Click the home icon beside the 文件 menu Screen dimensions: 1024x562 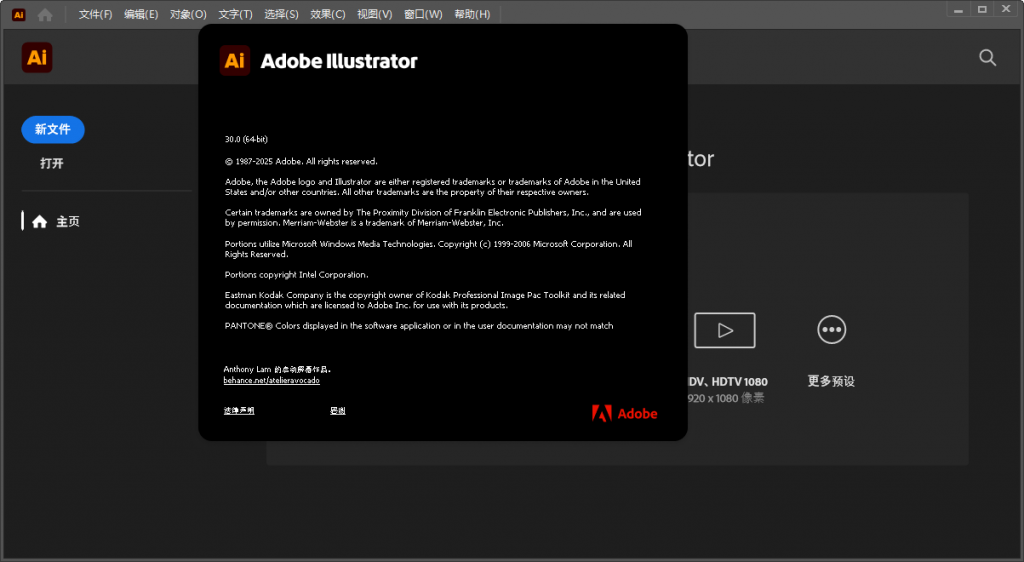tap(45, 15)
